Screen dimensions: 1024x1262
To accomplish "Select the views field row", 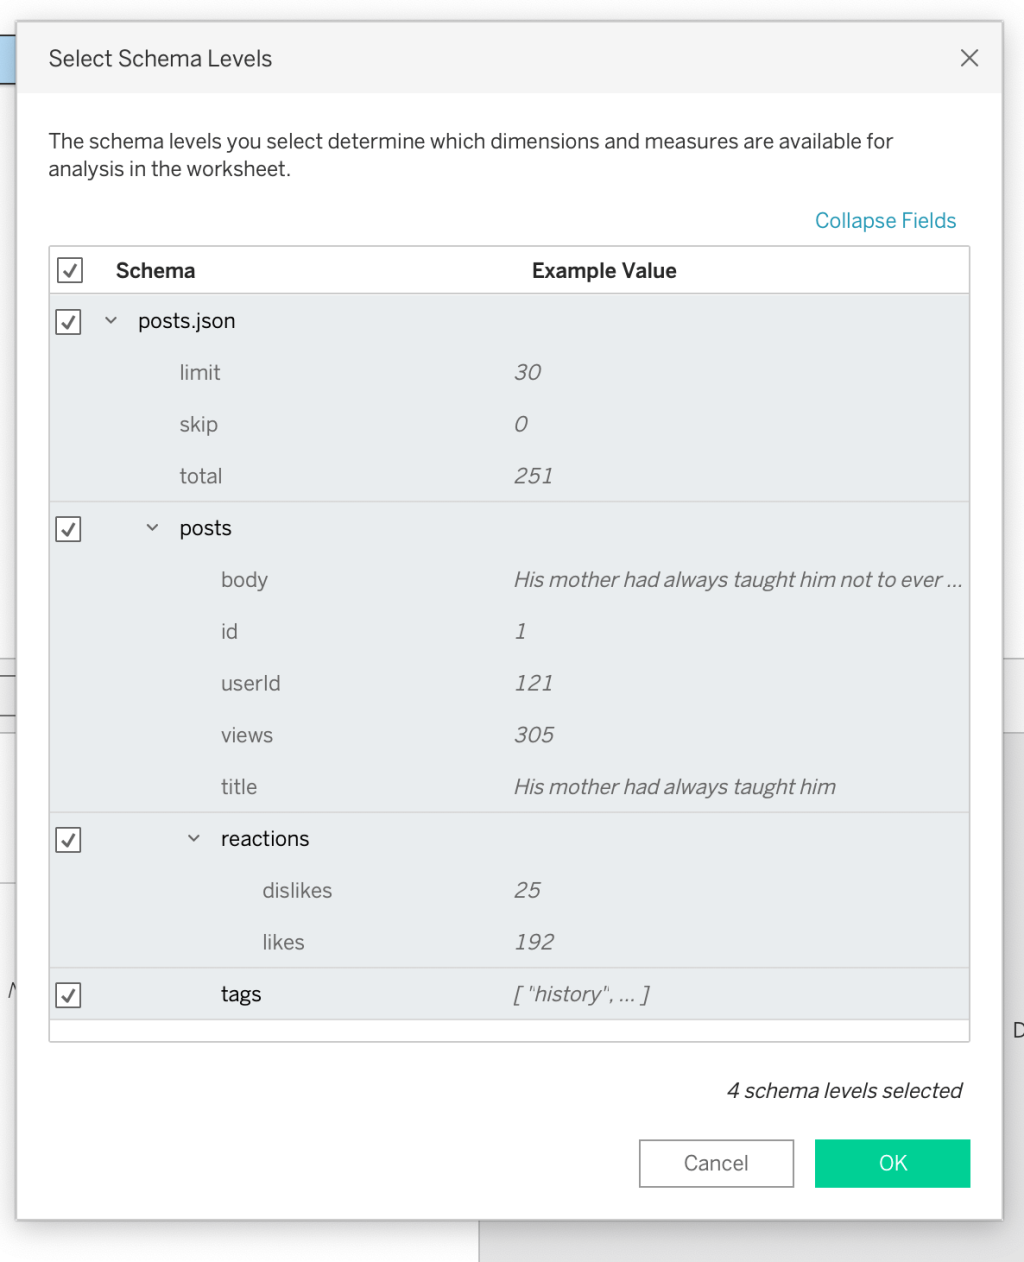I will tap(247, 735).
